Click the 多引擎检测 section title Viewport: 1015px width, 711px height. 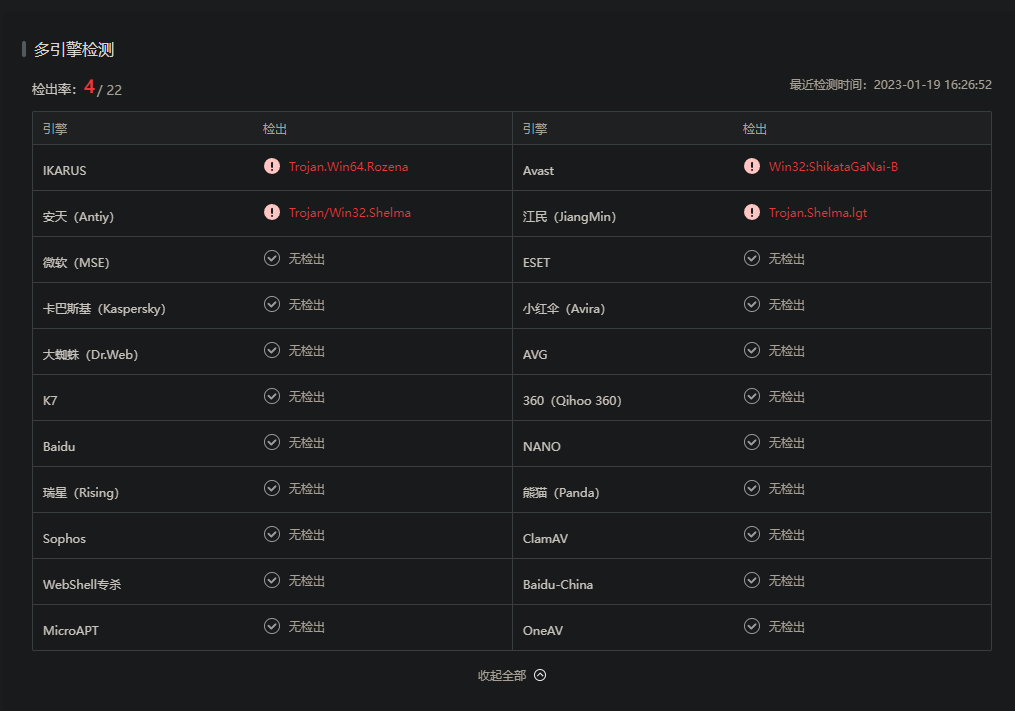tap(74, 50)
